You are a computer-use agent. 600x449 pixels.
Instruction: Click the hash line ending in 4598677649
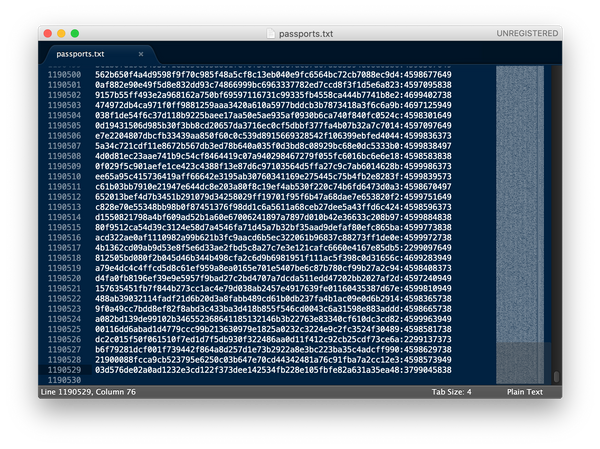pos(273,75)
